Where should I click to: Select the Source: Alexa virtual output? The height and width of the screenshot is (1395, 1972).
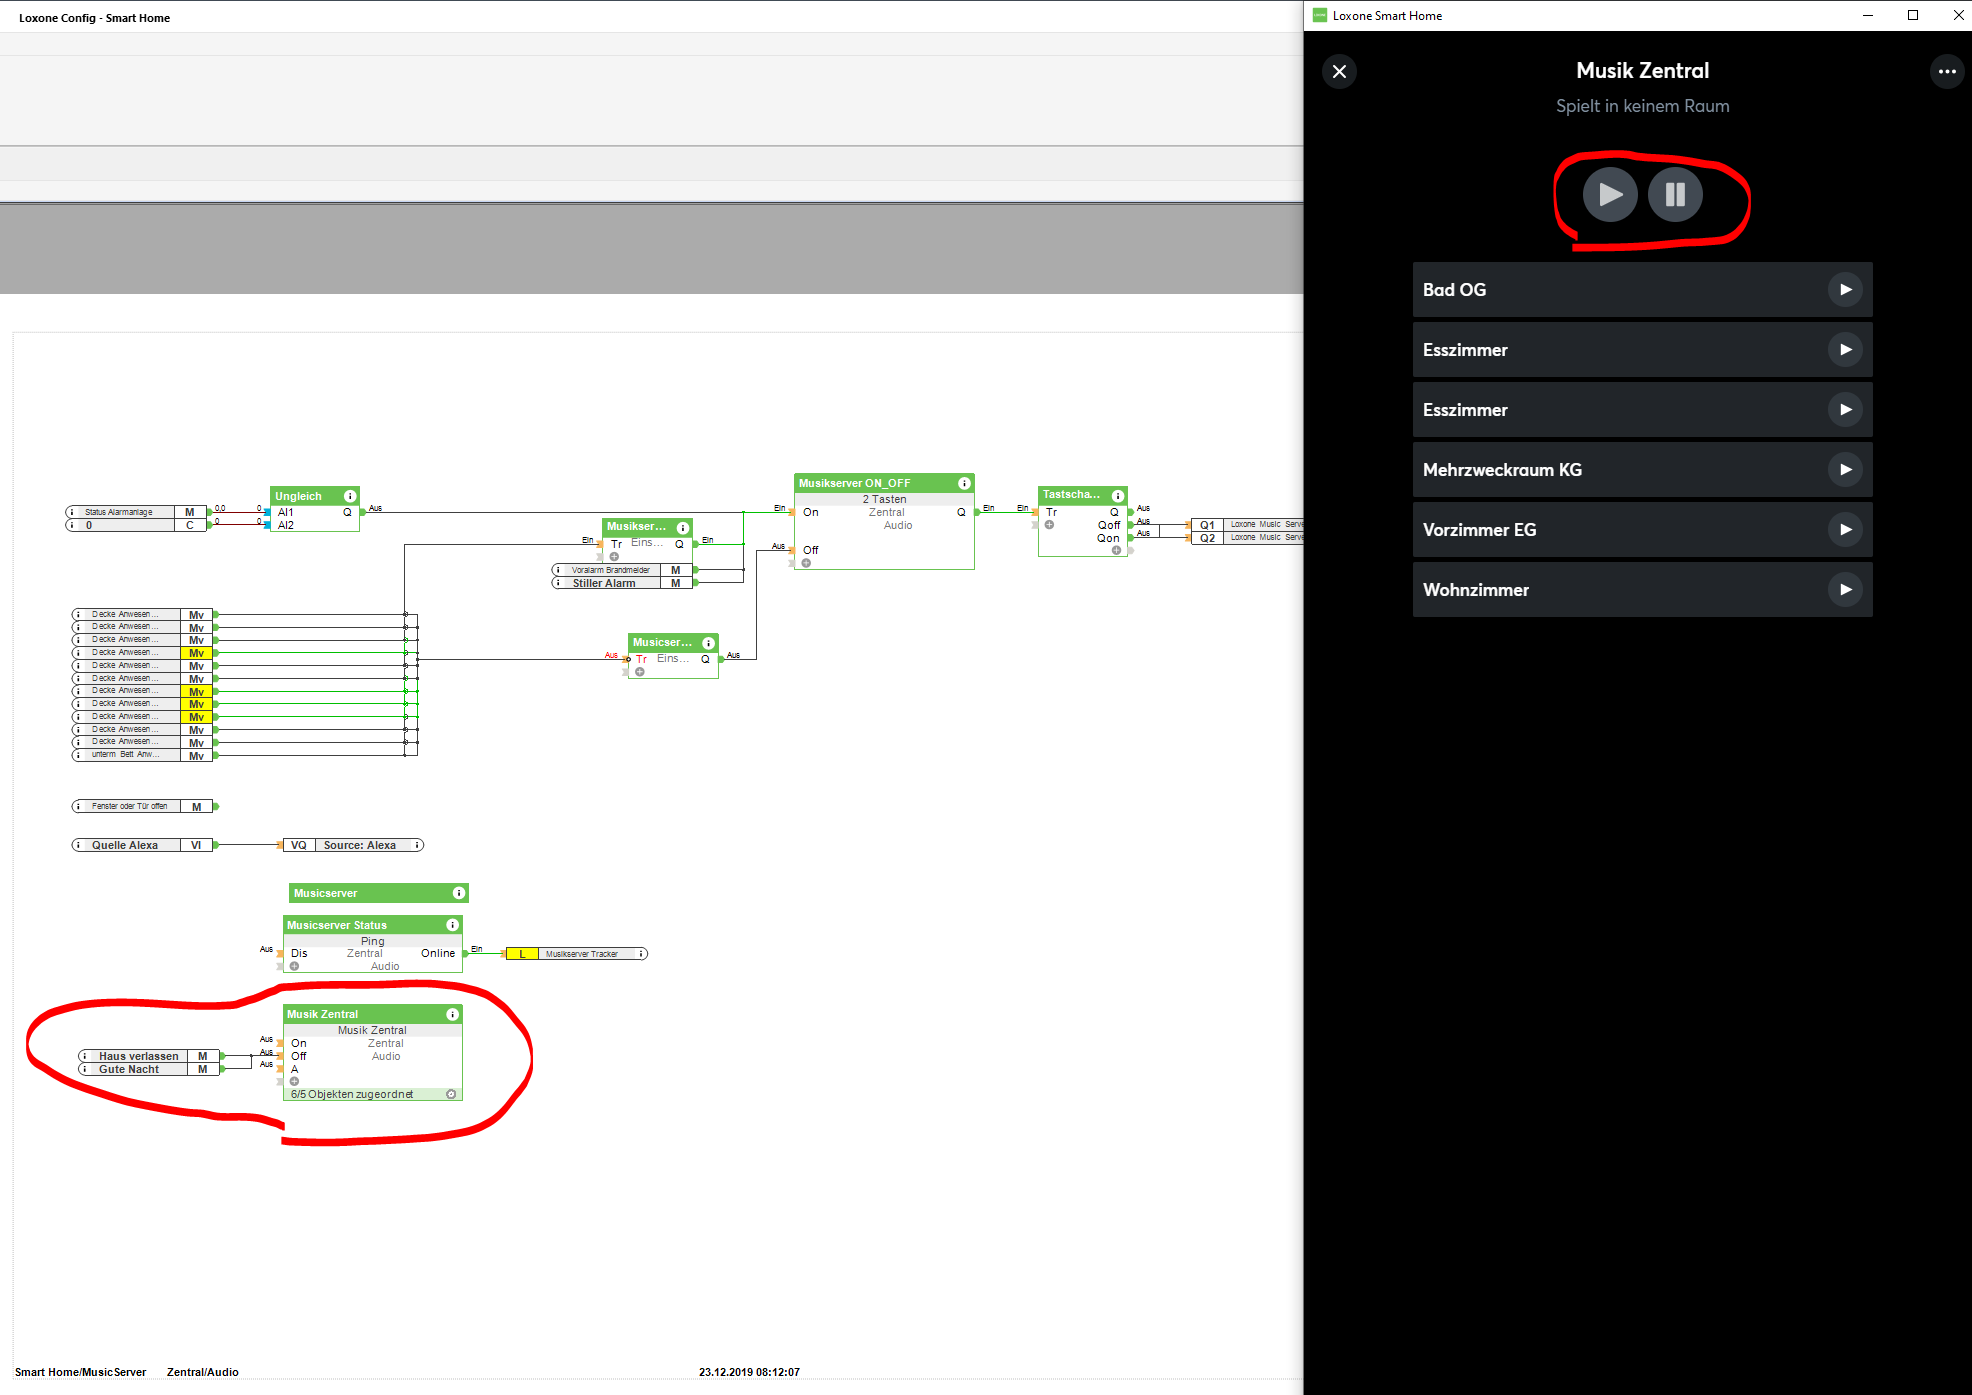tap(360, 845)
